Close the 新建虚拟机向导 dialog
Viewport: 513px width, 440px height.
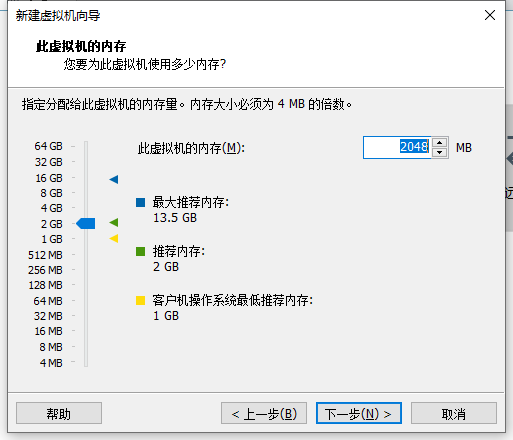coord(490,15)
